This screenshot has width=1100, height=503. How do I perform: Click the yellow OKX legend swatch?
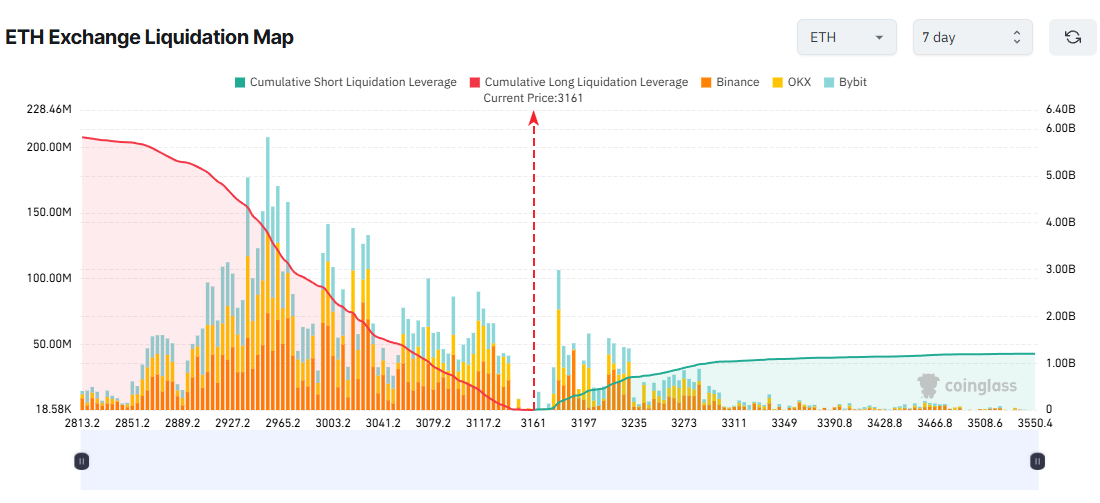pos(777,82)
